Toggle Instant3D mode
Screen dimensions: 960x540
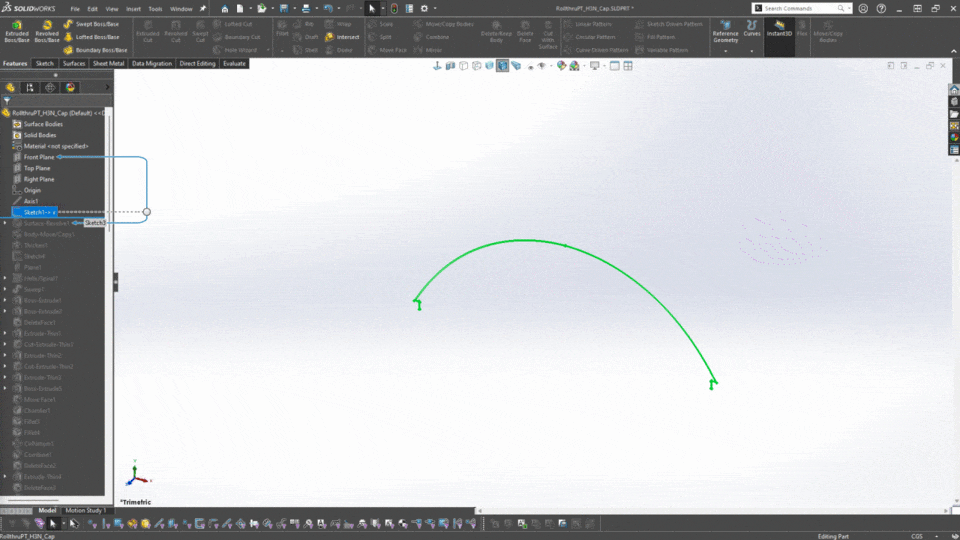[x=779, y=28]
